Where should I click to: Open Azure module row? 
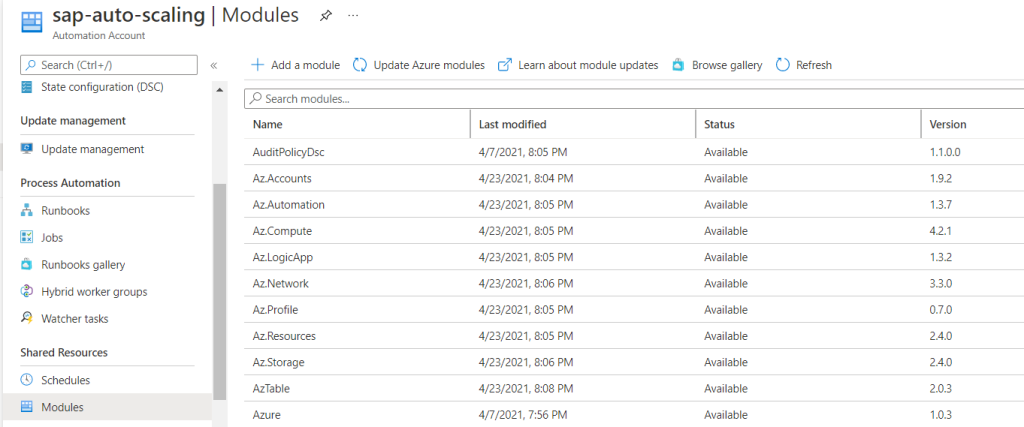[633, 415]
